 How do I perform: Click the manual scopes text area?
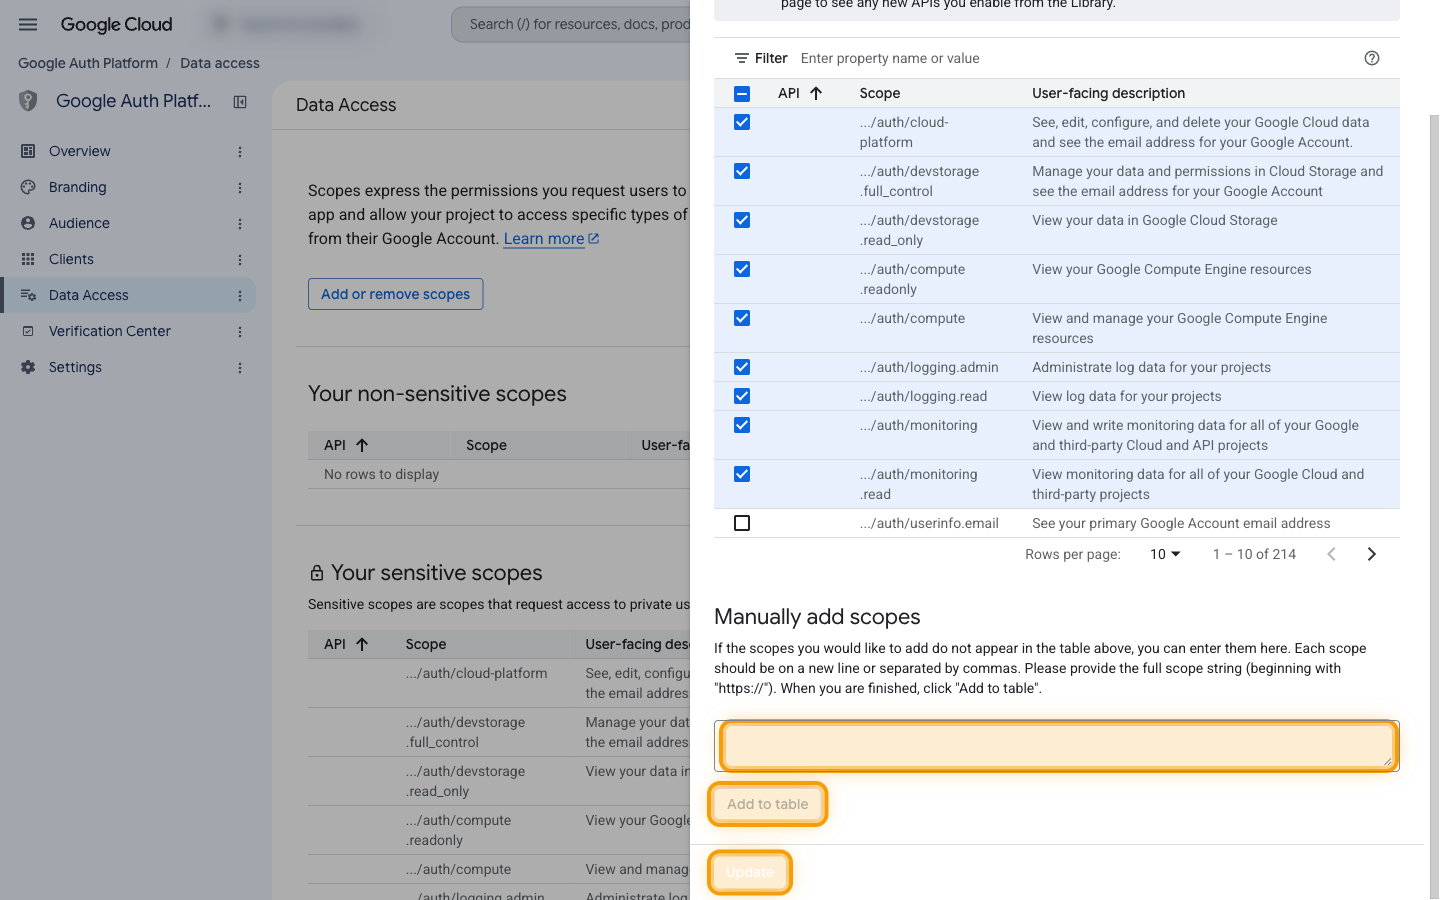(1057, 746)
